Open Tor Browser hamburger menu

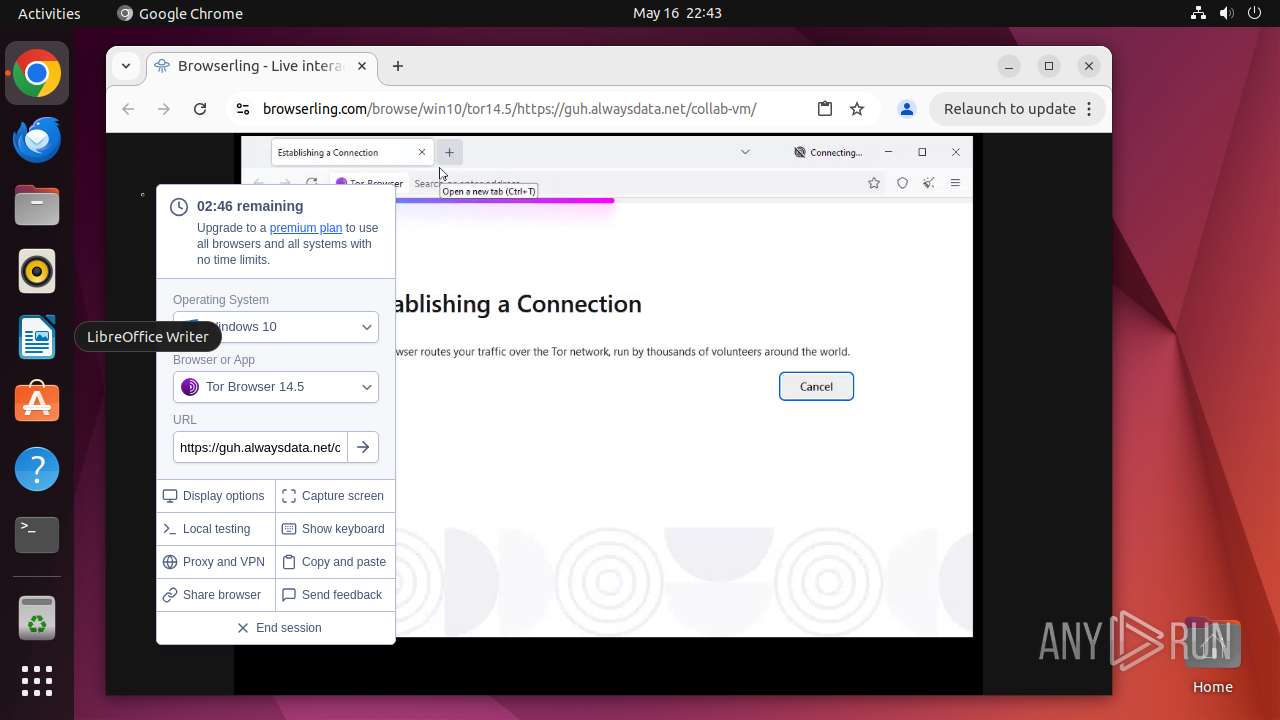(956, 183)
